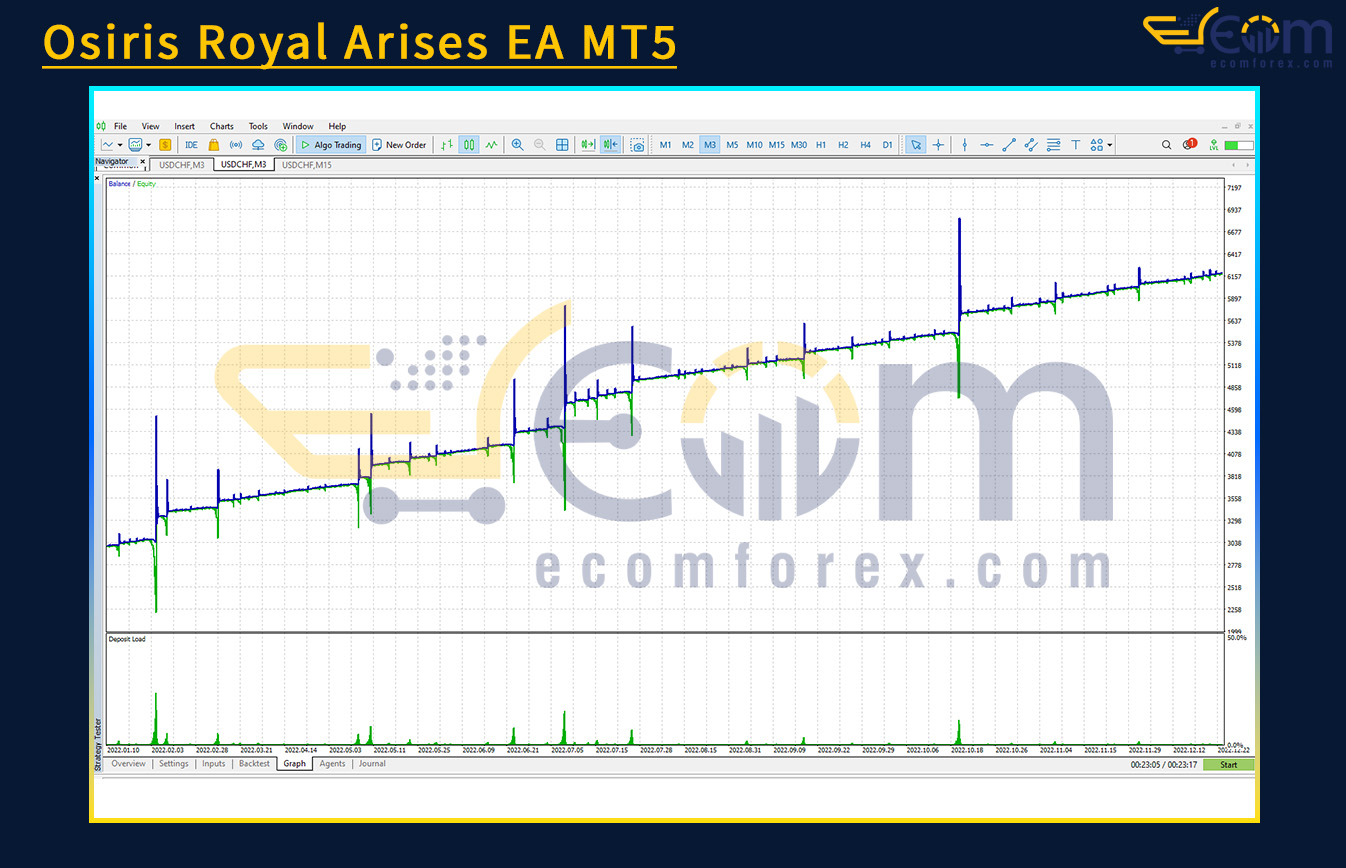1346x868 pixels.
Task: Draw a vertical line
Action: point(964,145)
